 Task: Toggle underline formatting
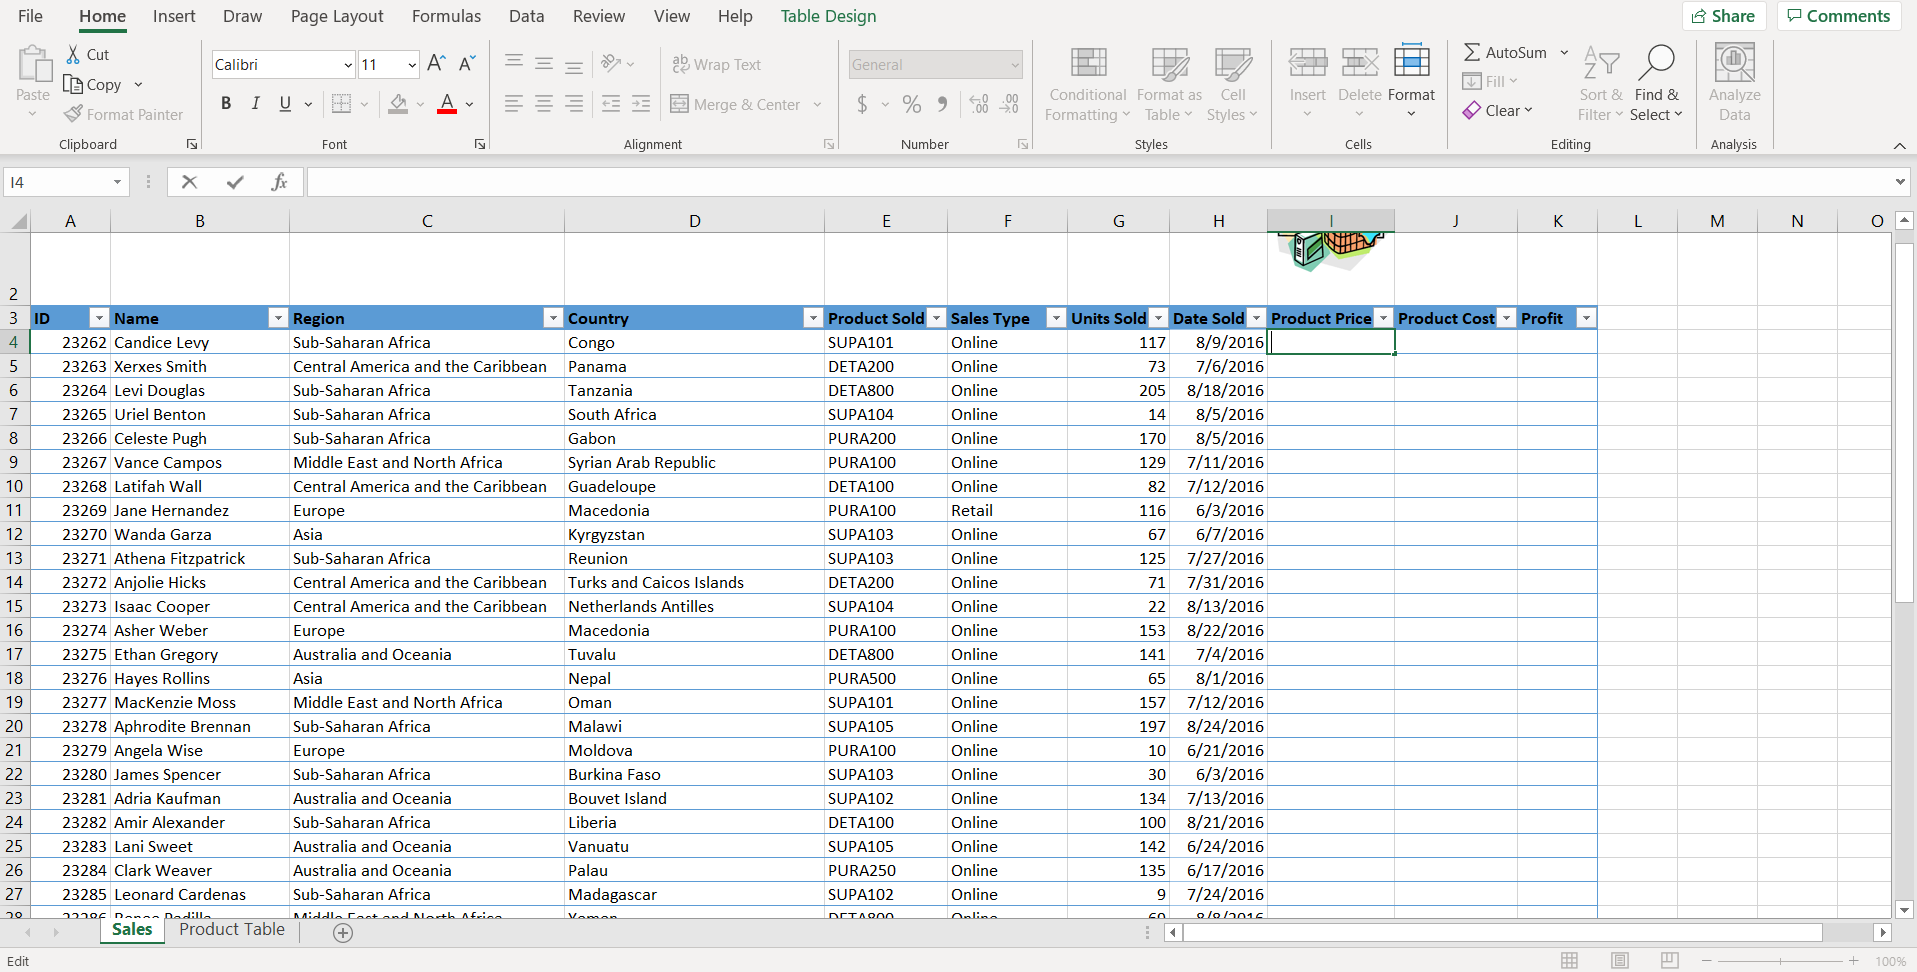(x=285, y=103)
